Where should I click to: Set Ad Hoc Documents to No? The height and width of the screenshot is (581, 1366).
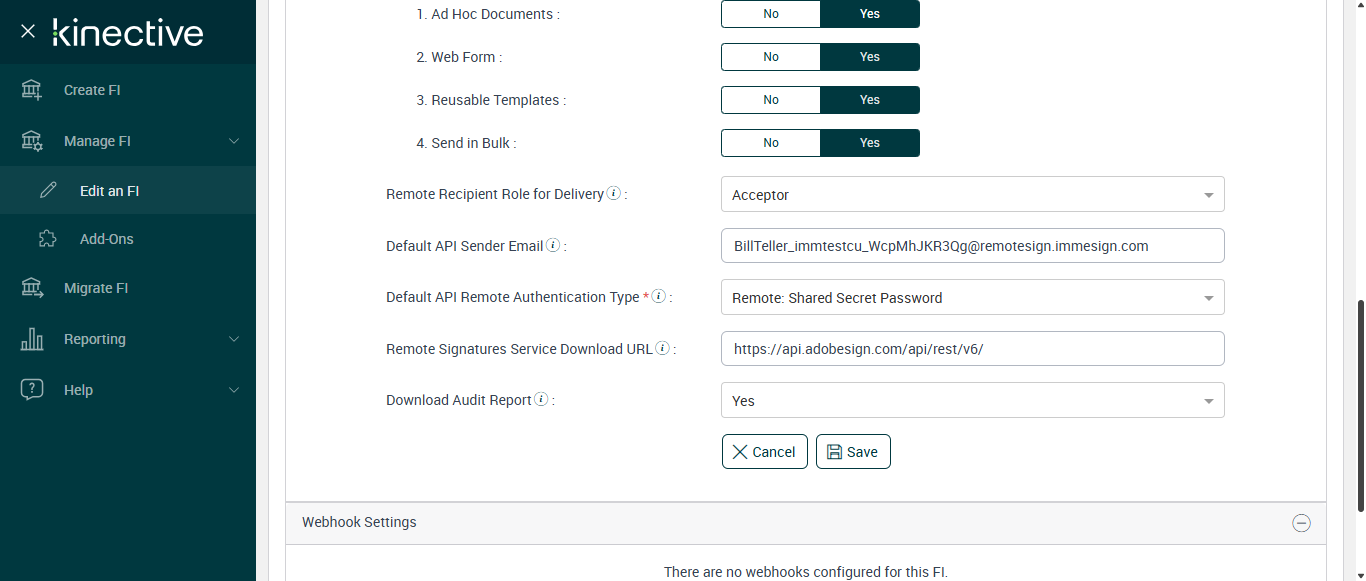(771, 14)
